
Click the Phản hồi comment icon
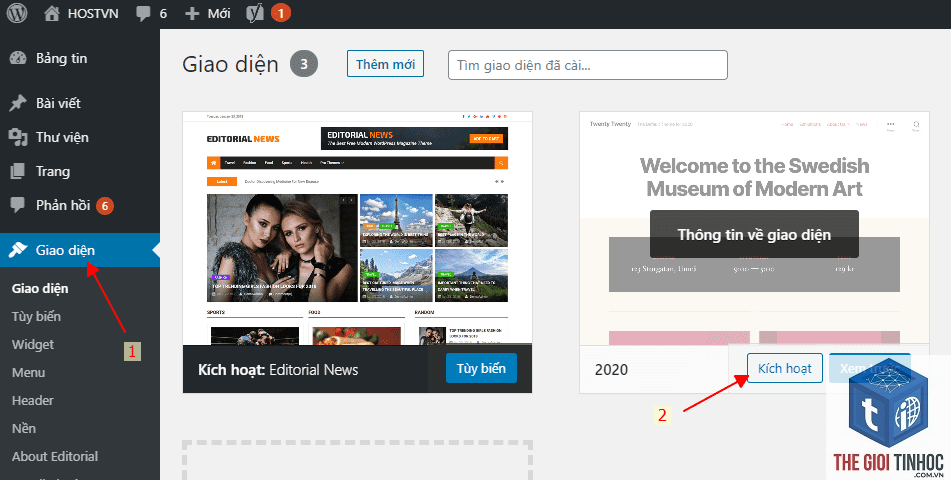coord(18,205)
